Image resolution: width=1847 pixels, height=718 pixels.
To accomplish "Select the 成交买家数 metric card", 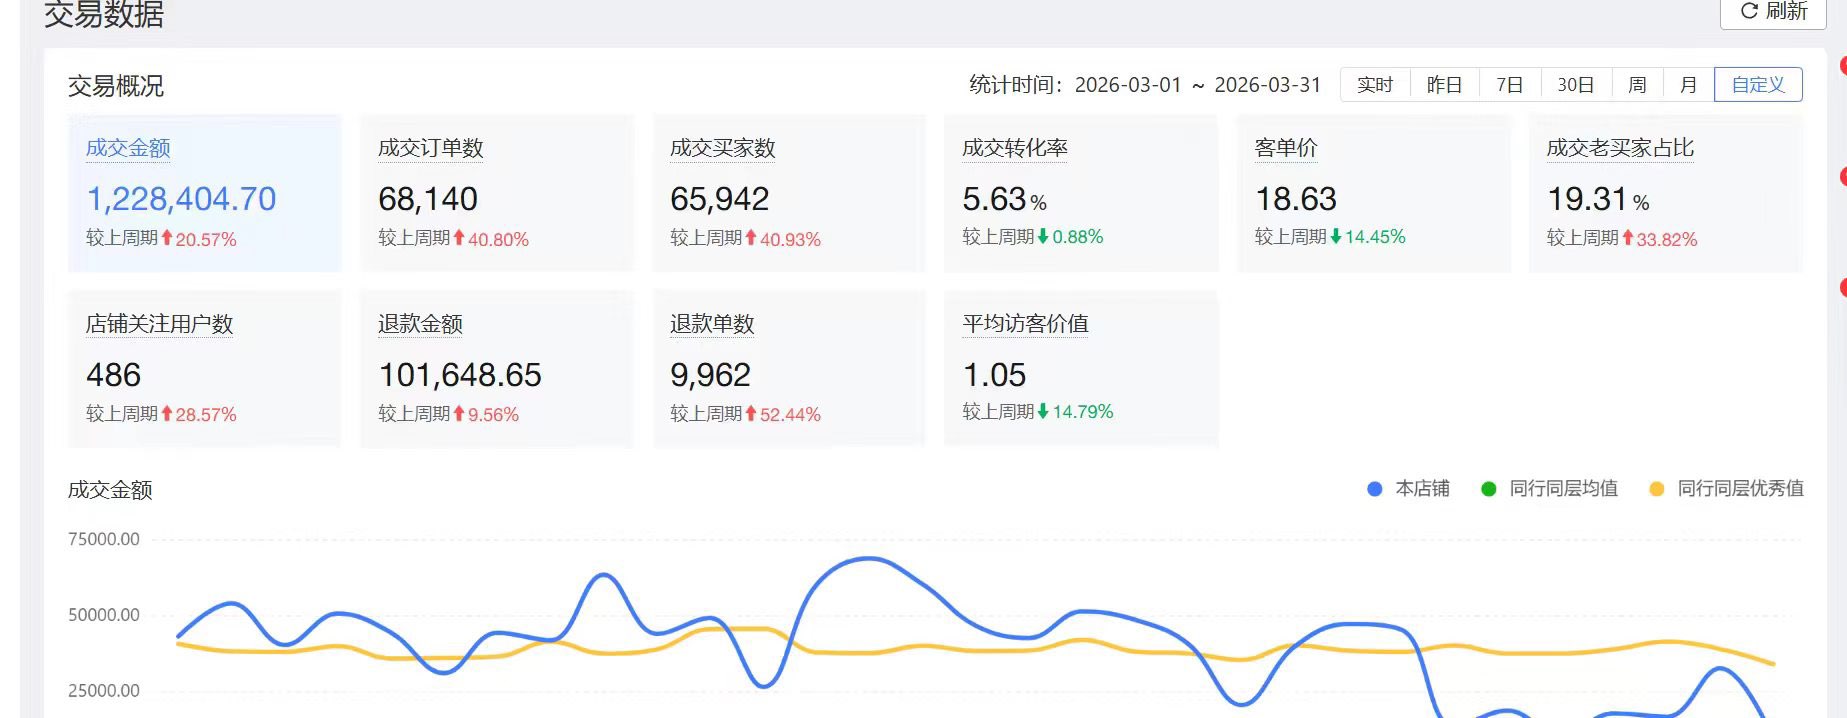I will coord(789,193).
